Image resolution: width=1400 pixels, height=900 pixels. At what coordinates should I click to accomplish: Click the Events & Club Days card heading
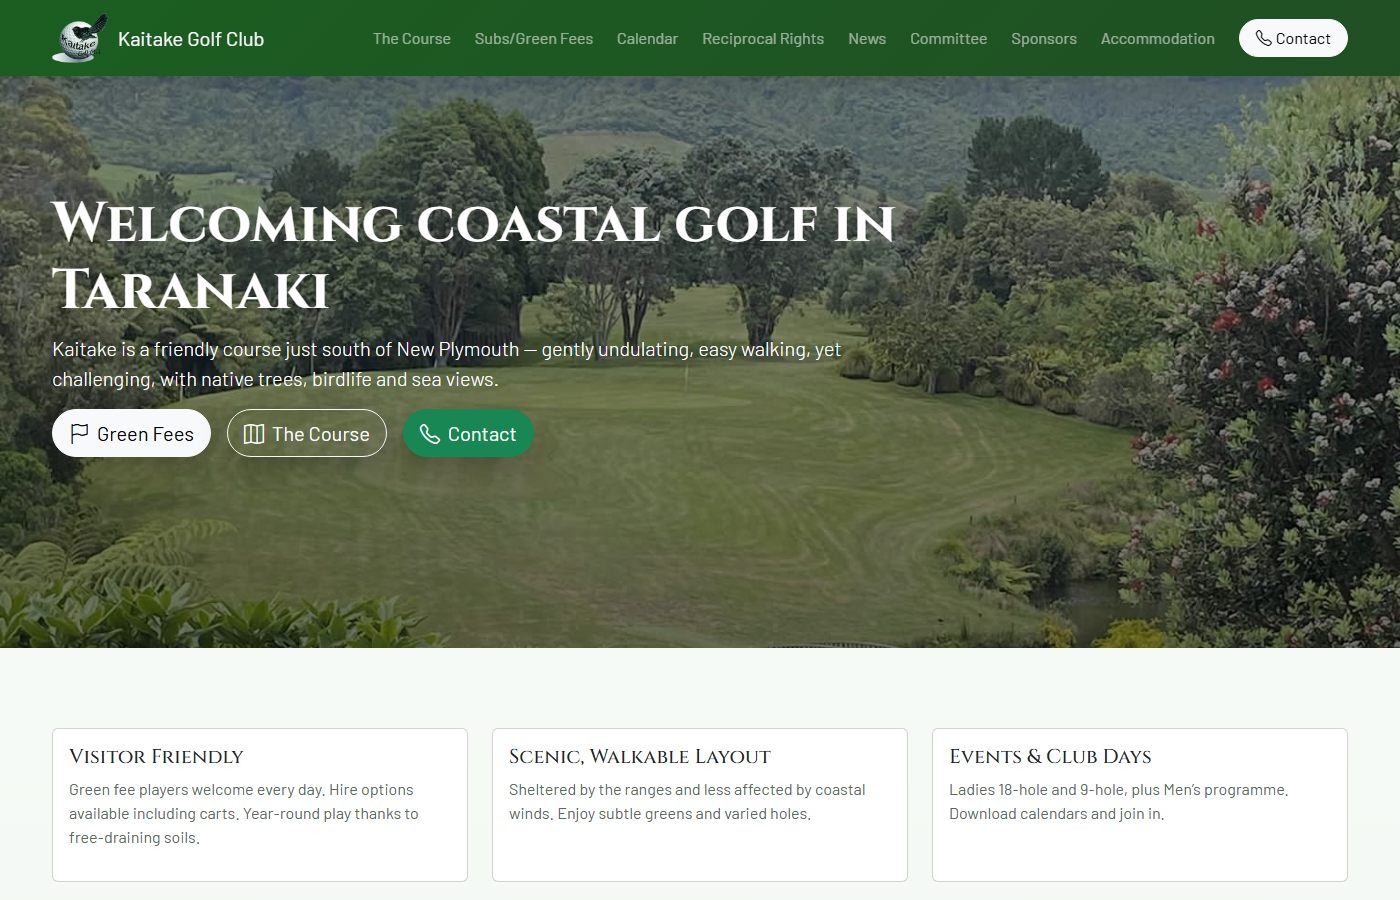click(1050, 756)
